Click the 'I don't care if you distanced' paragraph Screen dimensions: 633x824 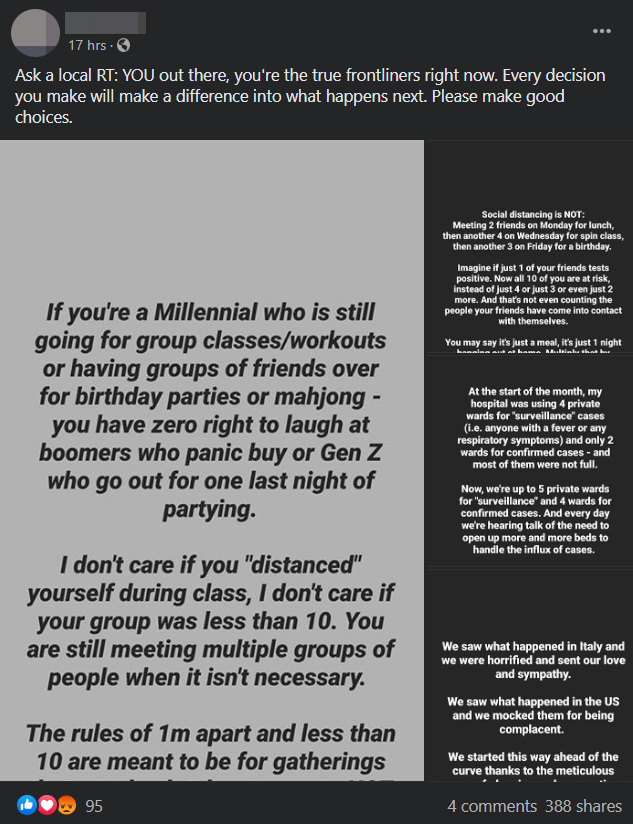point(210,620)
